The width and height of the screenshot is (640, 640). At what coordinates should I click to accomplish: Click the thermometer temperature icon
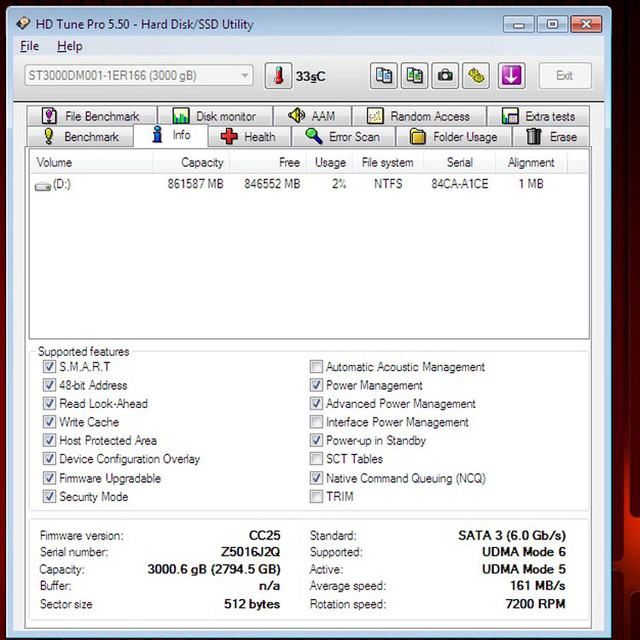278,76
